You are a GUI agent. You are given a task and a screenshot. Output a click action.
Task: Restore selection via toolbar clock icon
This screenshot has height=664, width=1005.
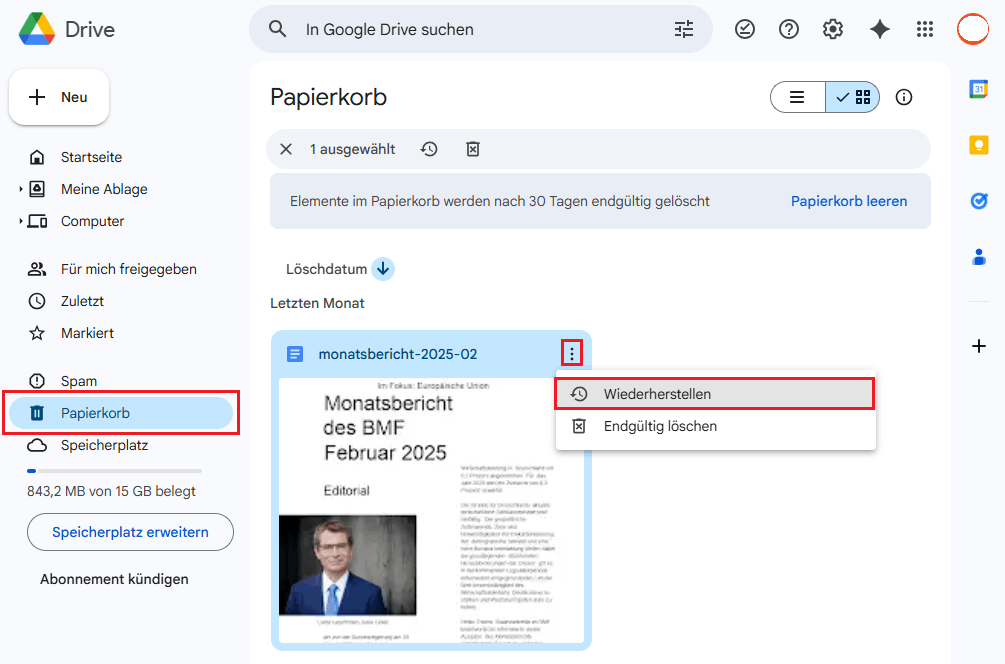point(429,148)
